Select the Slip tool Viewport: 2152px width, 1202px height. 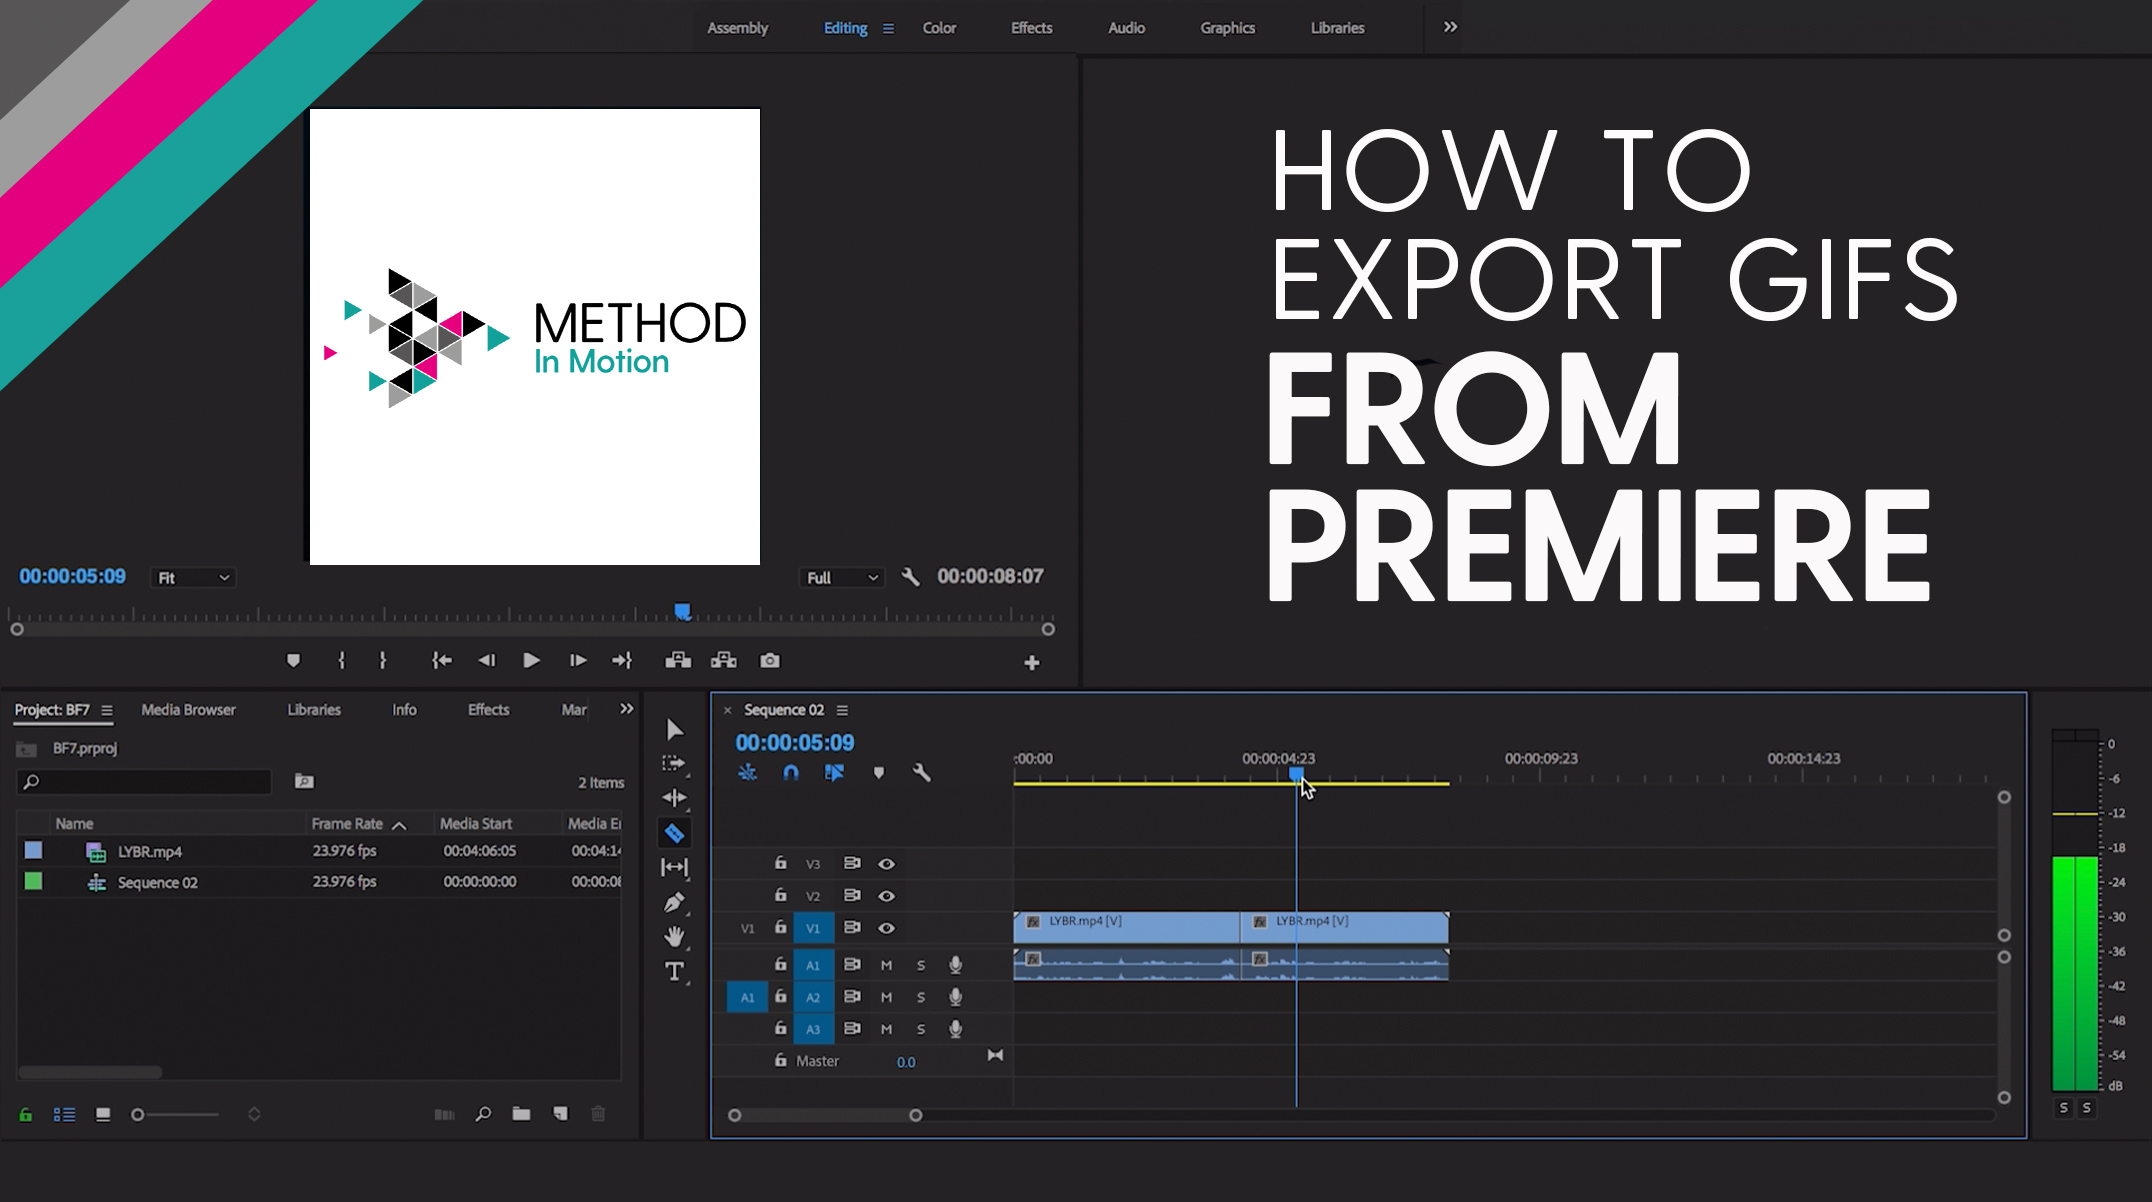click(675, 868)
